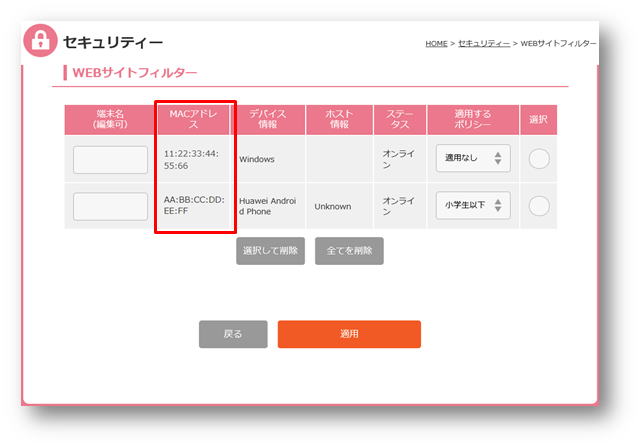The height and width of the screenshot is (448, 641).
Task: Click the オンライン status in Huawei row
Action: click(x=399, y=206)
